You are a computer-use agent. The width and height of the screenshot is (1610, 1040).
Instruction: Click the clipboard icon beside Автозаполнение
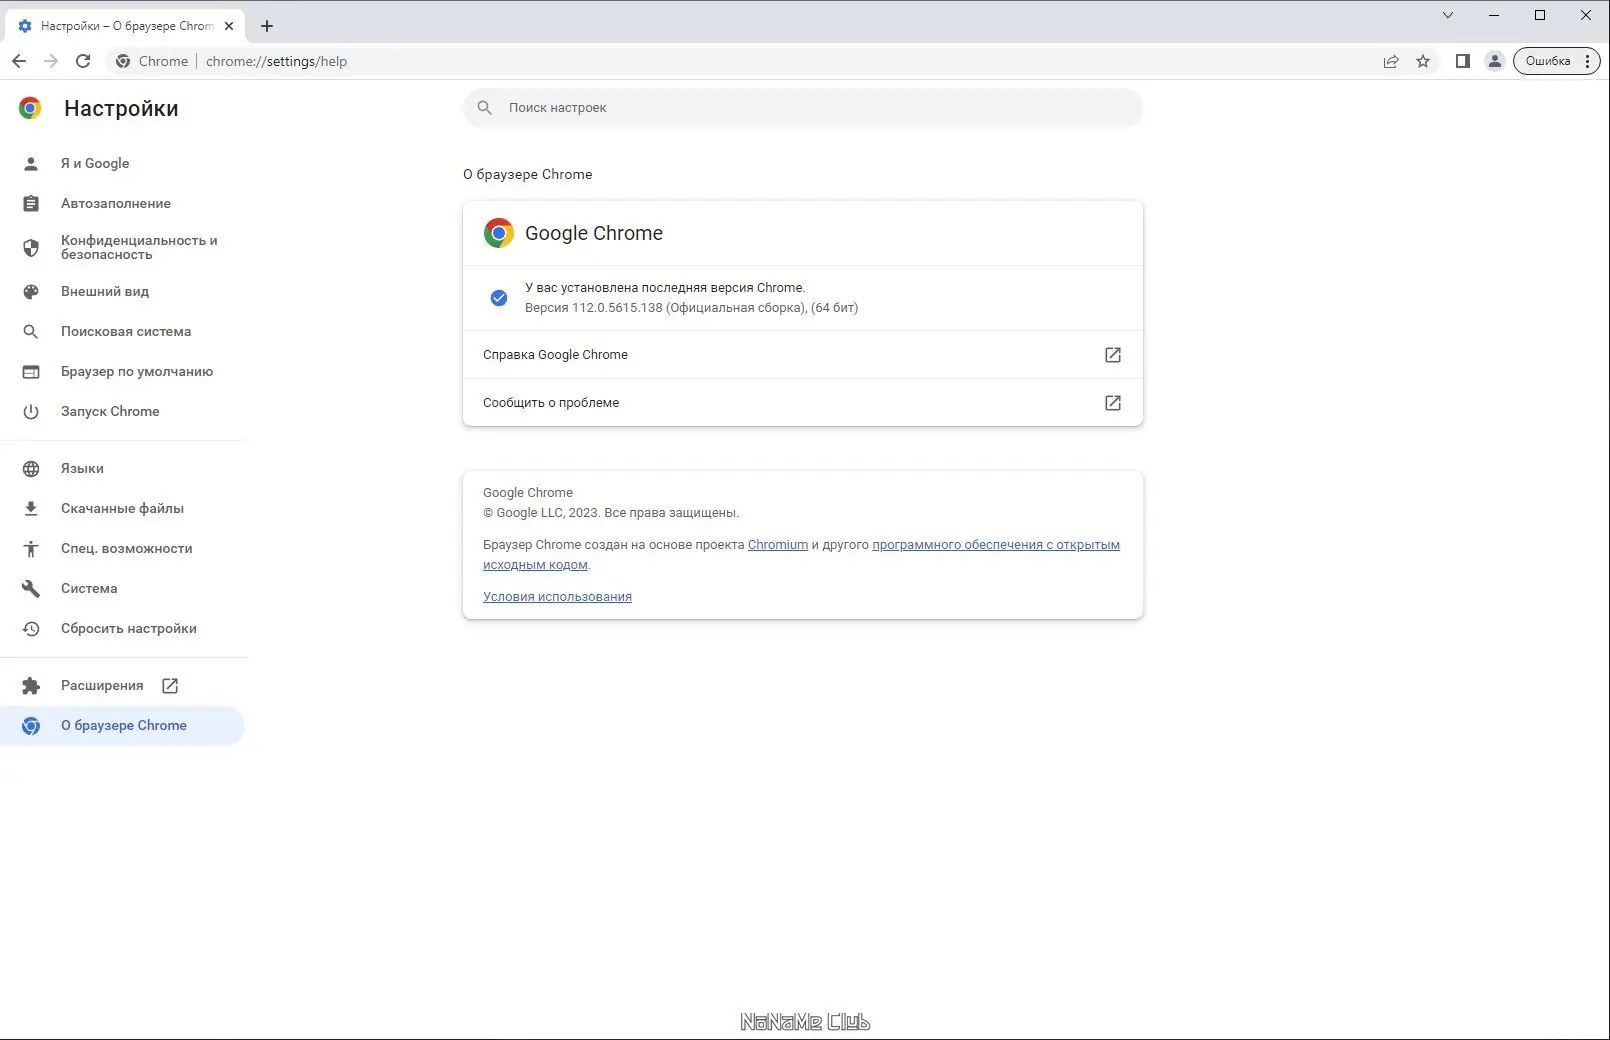[x=31, y=203]
